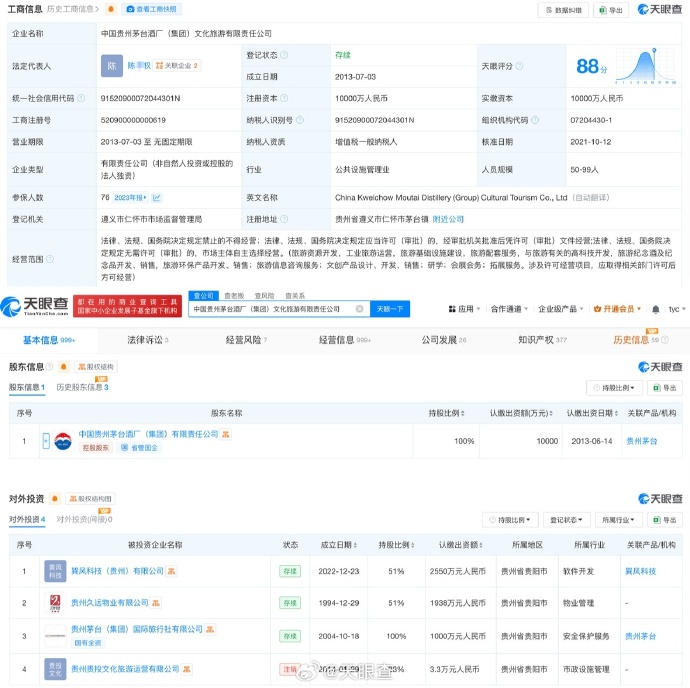The image size is (690, 688).
Task: Open the 应用 dropdown menu
Action: tap(464, 309)
